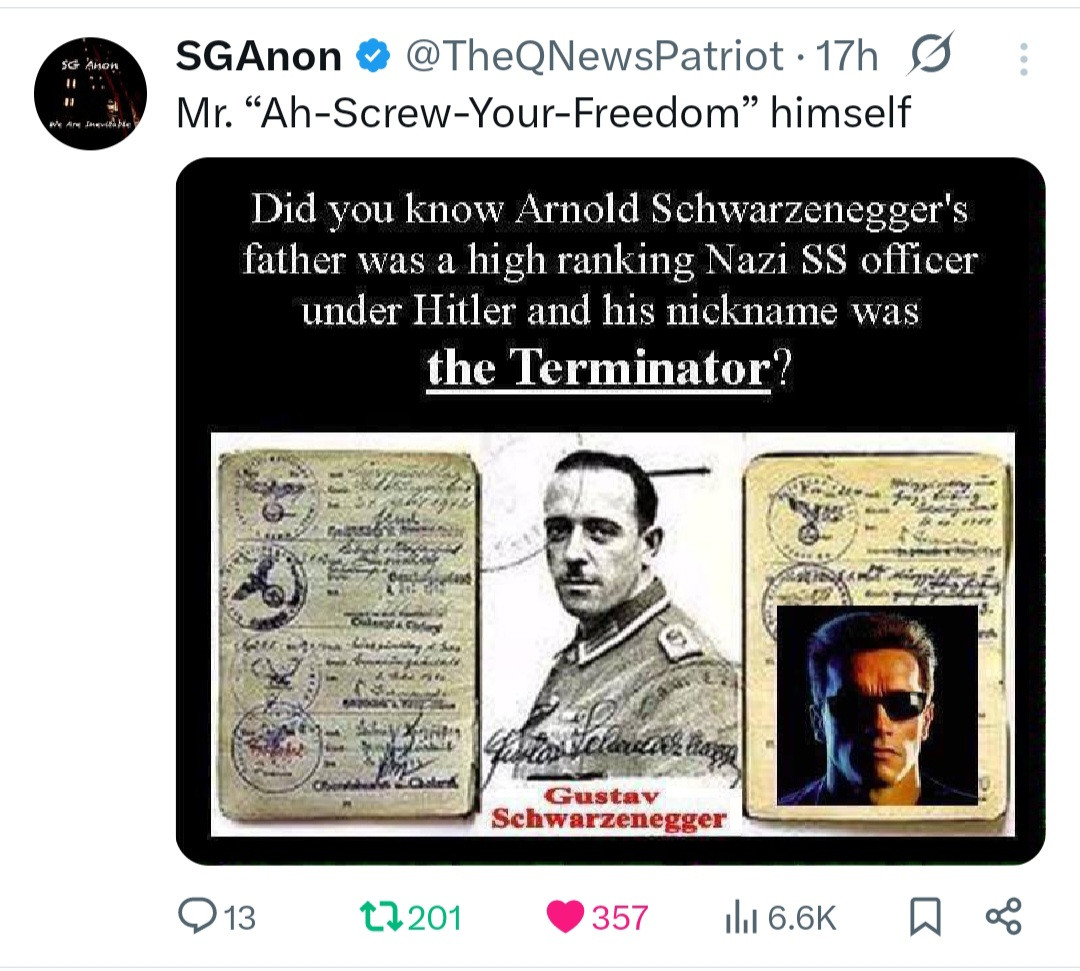Open the attached meme image

click(x=611, y=511)
